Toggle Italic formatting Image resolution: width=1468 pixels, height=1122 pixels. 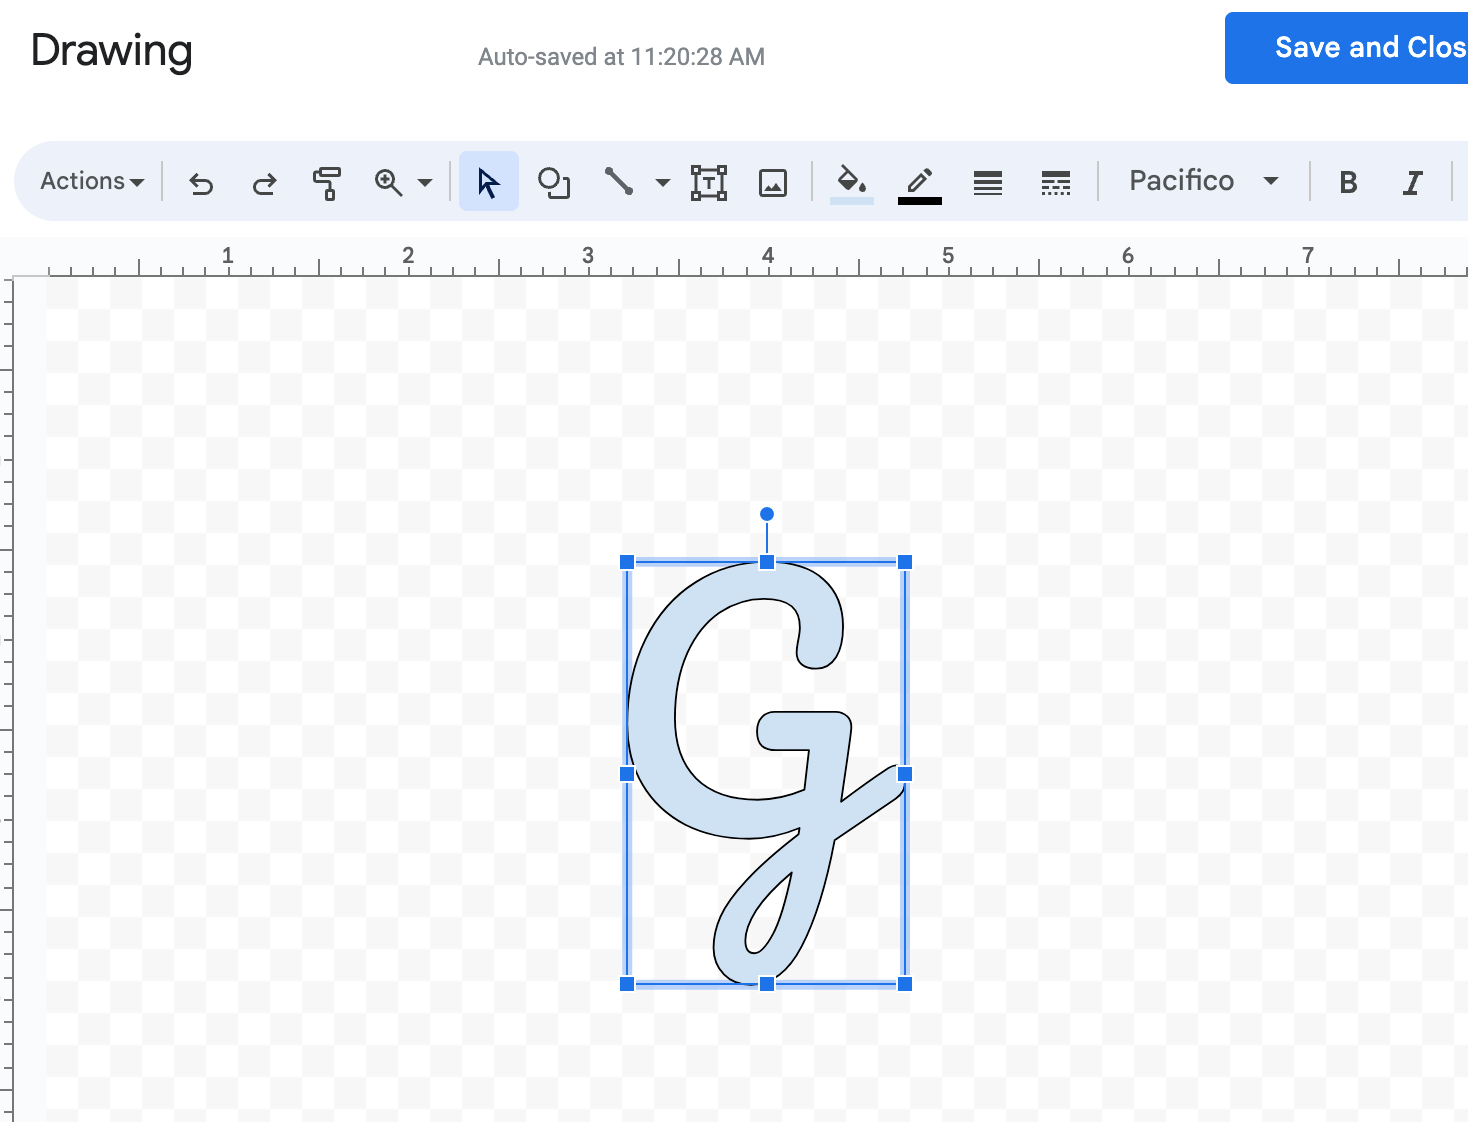point(1412,183)
